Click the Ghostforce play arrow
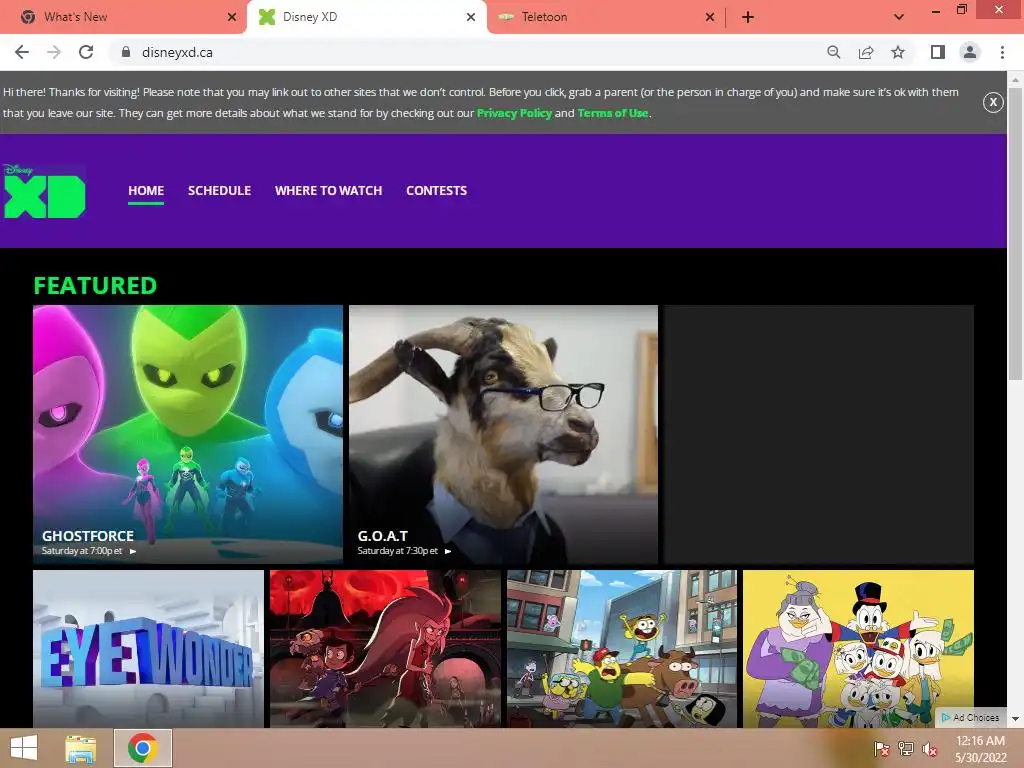 pos(133,551)
